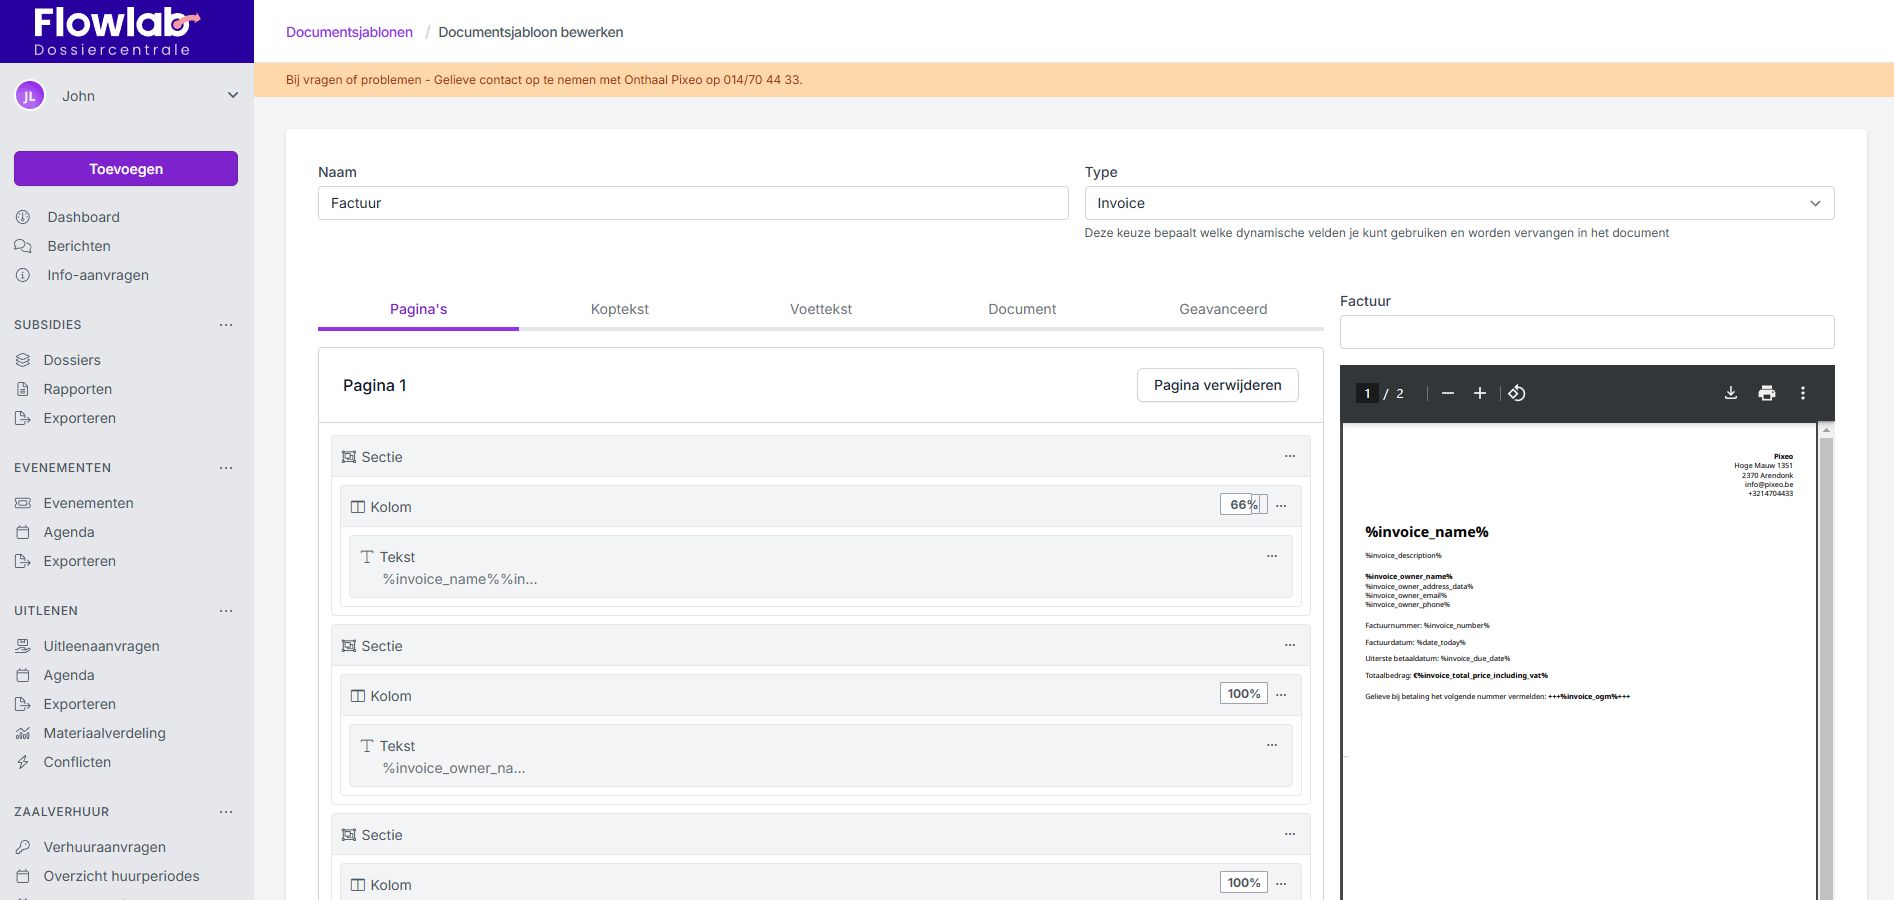The image size is (1894, 900).
Task: Switch to the Geavanceerd tab
Action: coord(1223,309)
